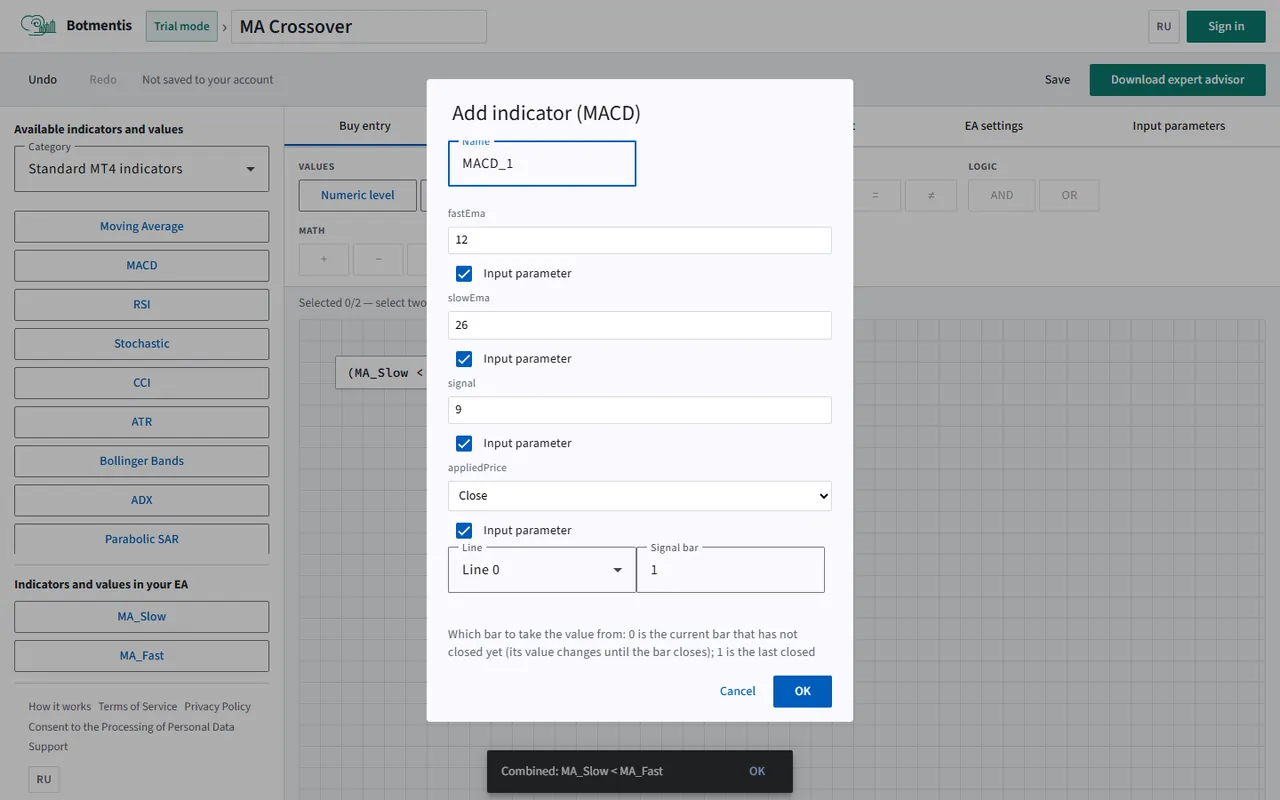Go to the Input parameters tab
Screen dimensions: 1280x800
tap(1179, 126)
